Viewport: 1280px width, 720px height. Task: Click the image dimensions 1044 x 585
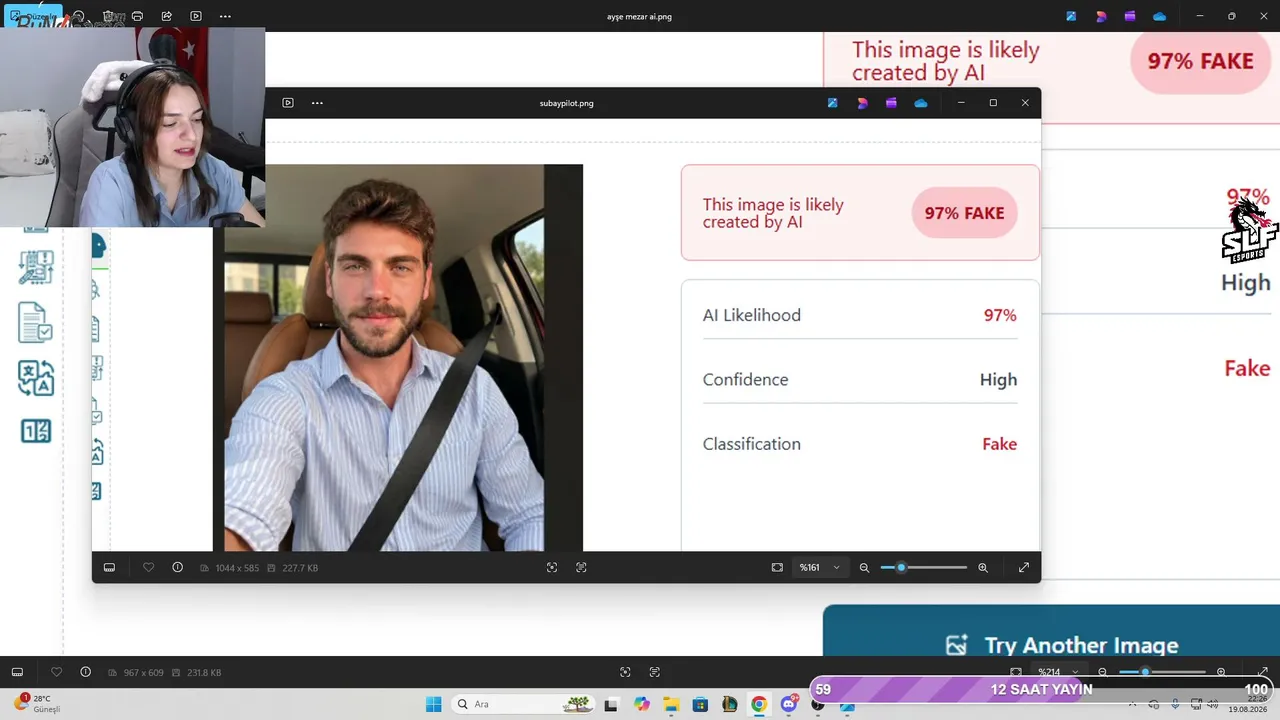point(237,568)
